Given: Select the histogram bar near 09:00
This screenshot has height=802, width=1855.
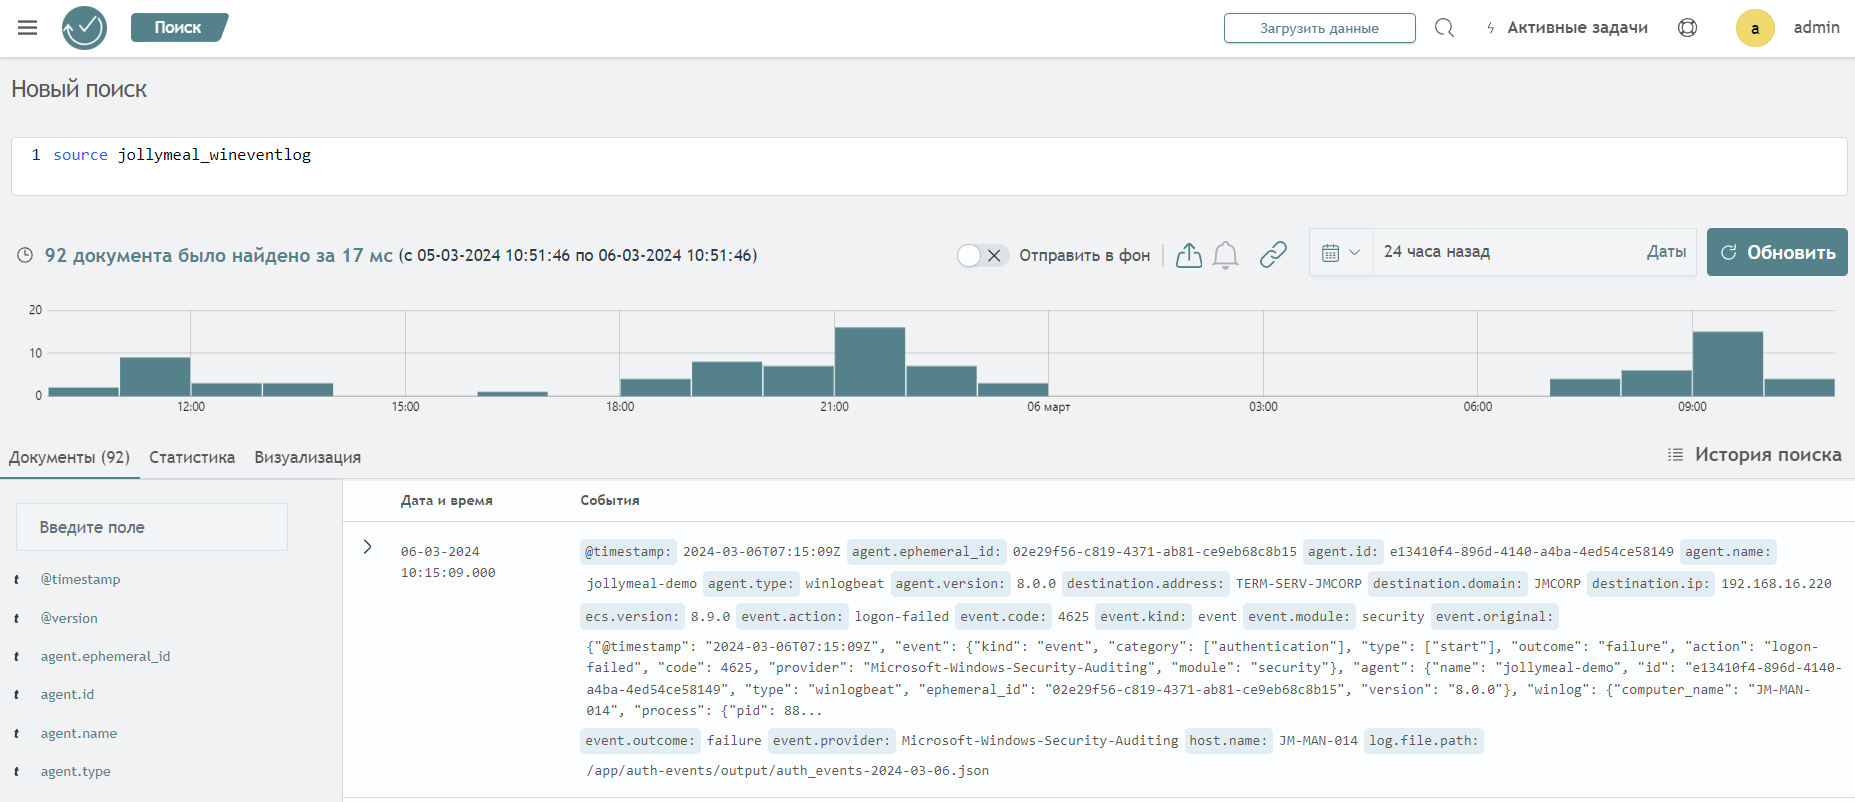Looking at the screenshot, I should (x=1727, y=363).
